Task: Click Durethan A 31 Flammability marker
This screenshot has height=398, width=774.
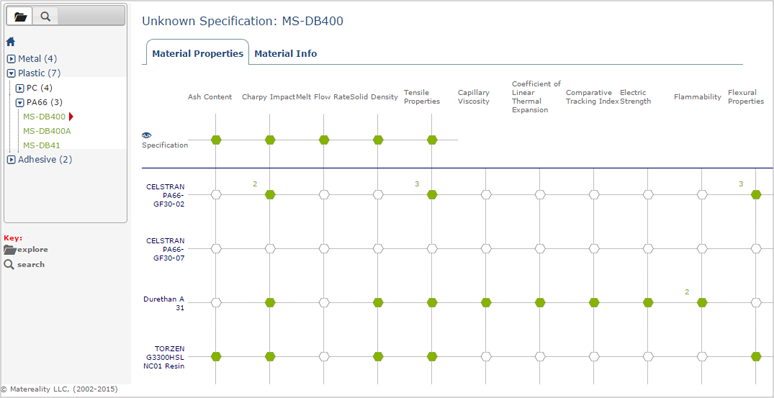Action: pyautogui.click(x=702, y=303)
